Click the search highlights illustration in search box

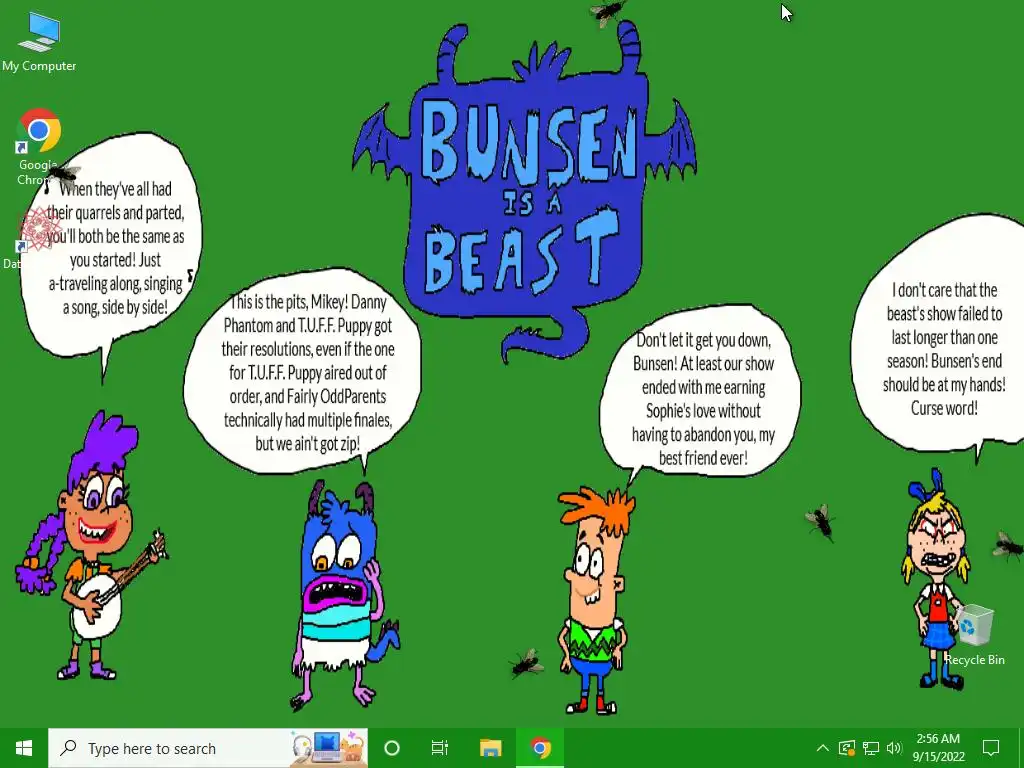click(328, 748)
